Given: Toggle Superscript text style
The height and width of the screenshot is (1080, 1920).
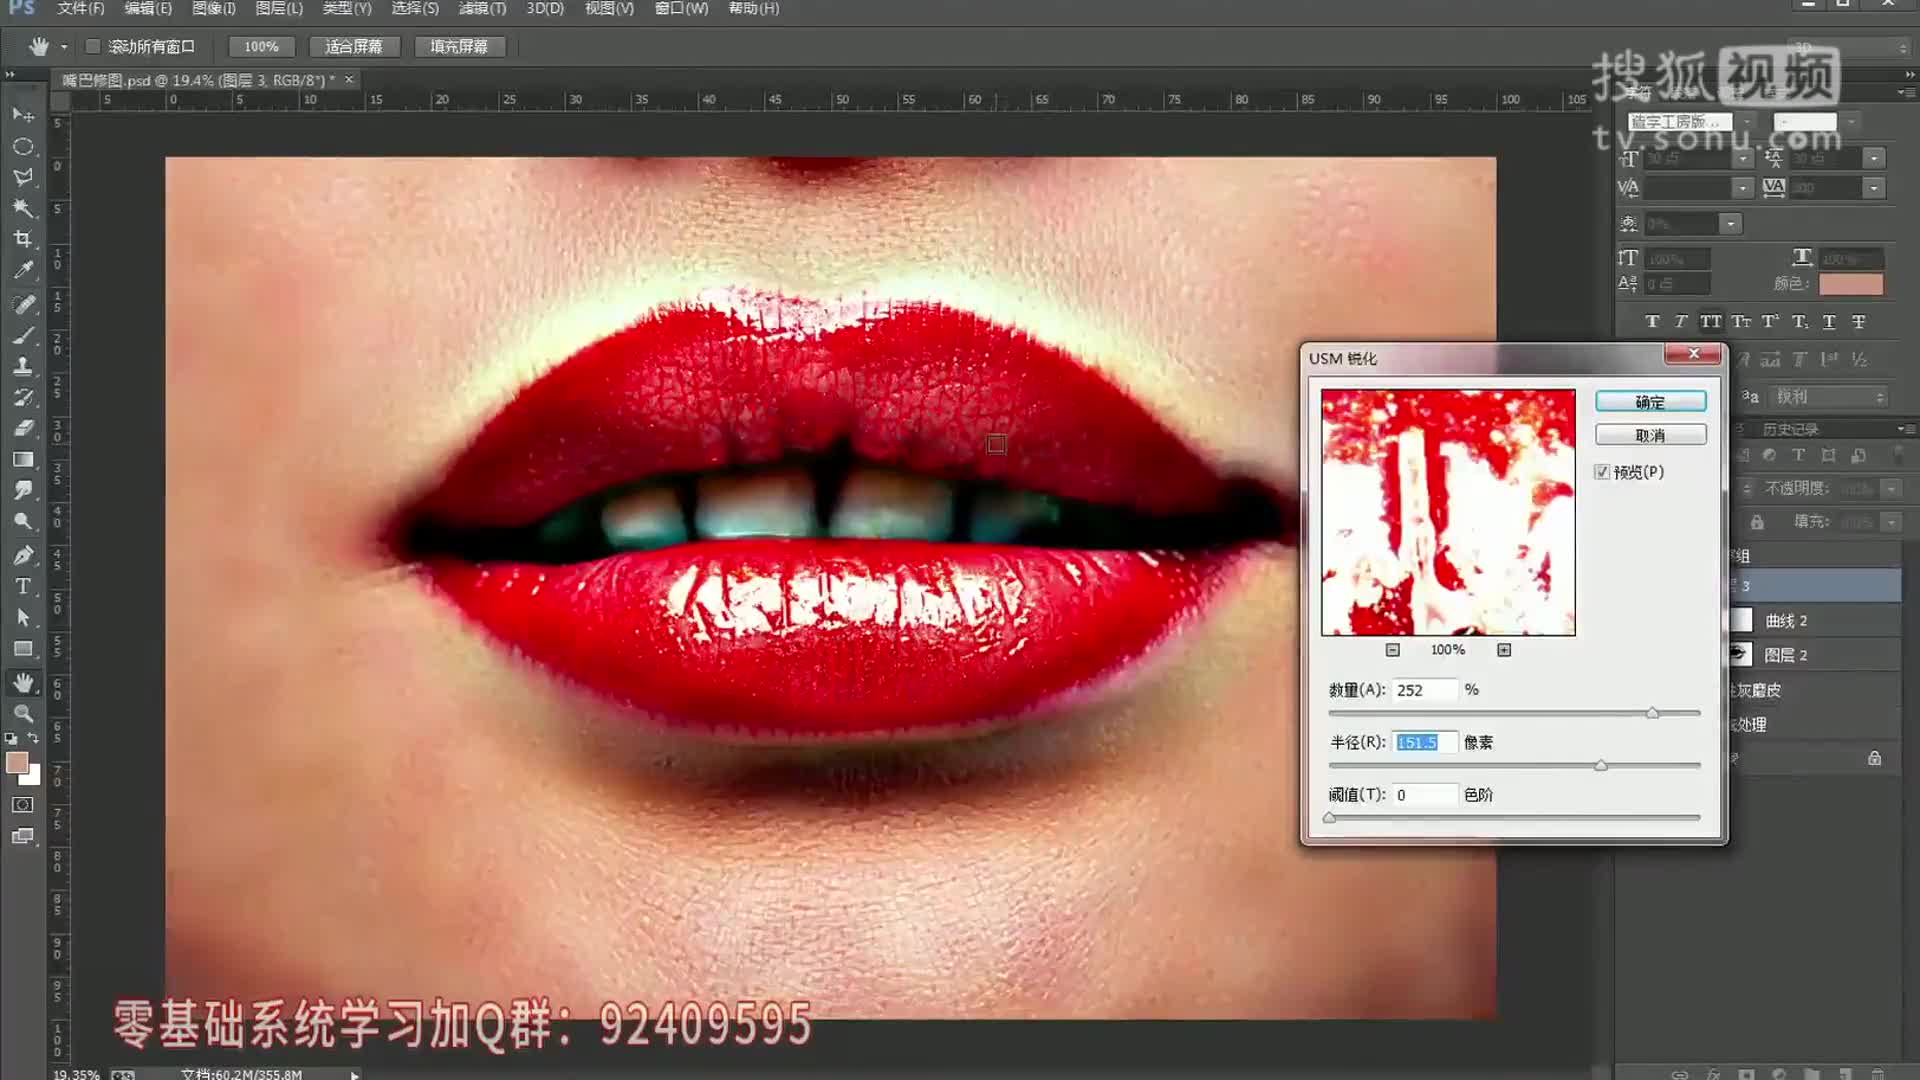Looking at the screenshot, I should pyautogui.click(x=1770, y=322).
